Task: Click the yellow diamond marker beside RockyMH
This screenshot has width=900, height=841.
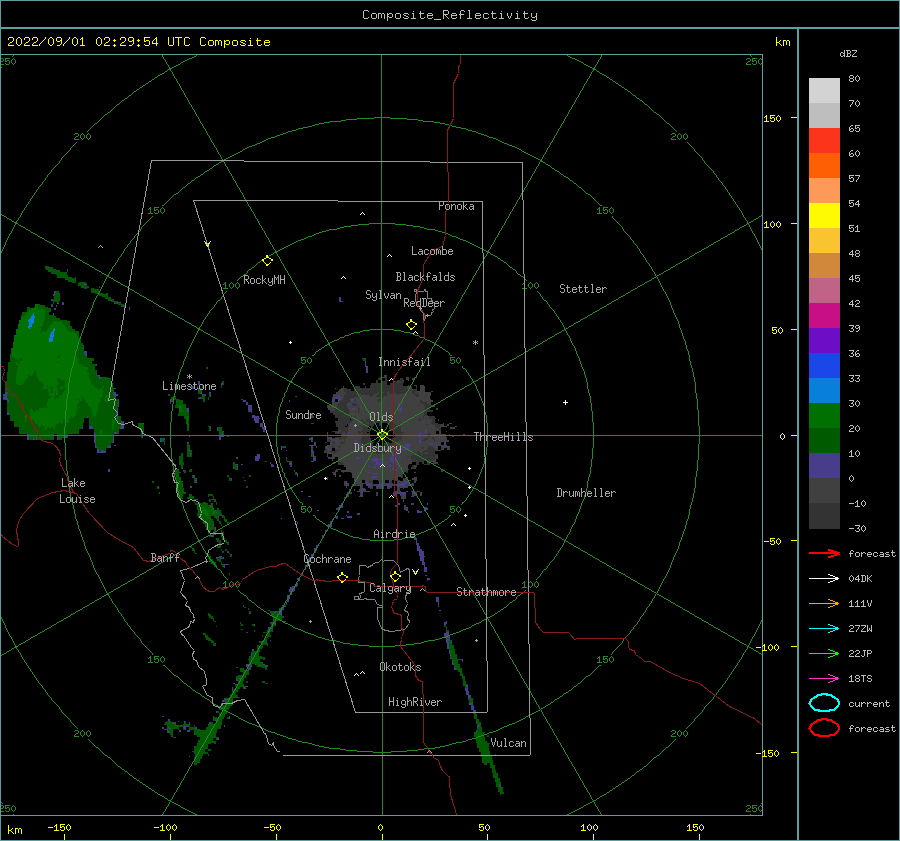Action: (x=267, y=261)
